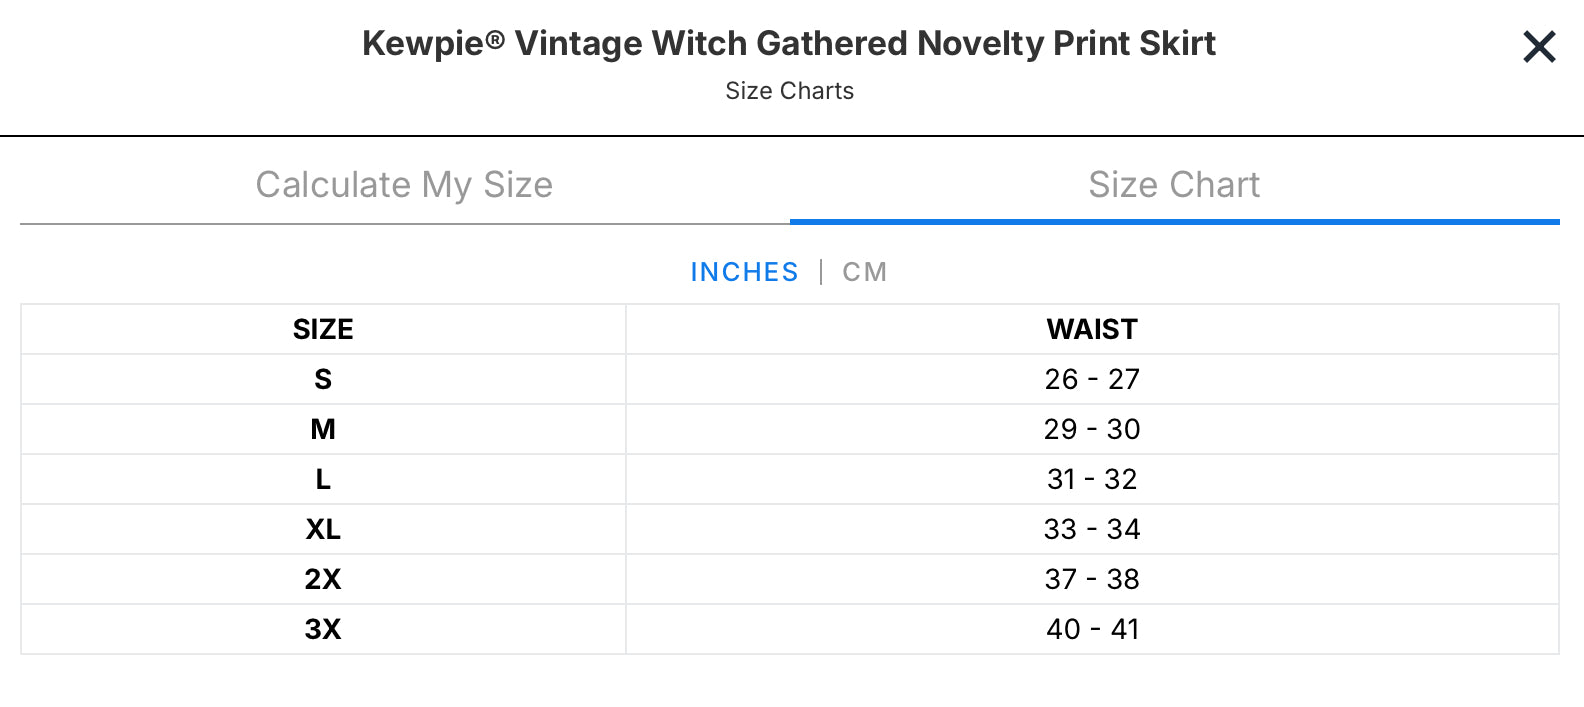Screen dimensions: 1584x707
Task: Select the Size Chart tab
Action: pyautogui.click(x=1174, y=185)
